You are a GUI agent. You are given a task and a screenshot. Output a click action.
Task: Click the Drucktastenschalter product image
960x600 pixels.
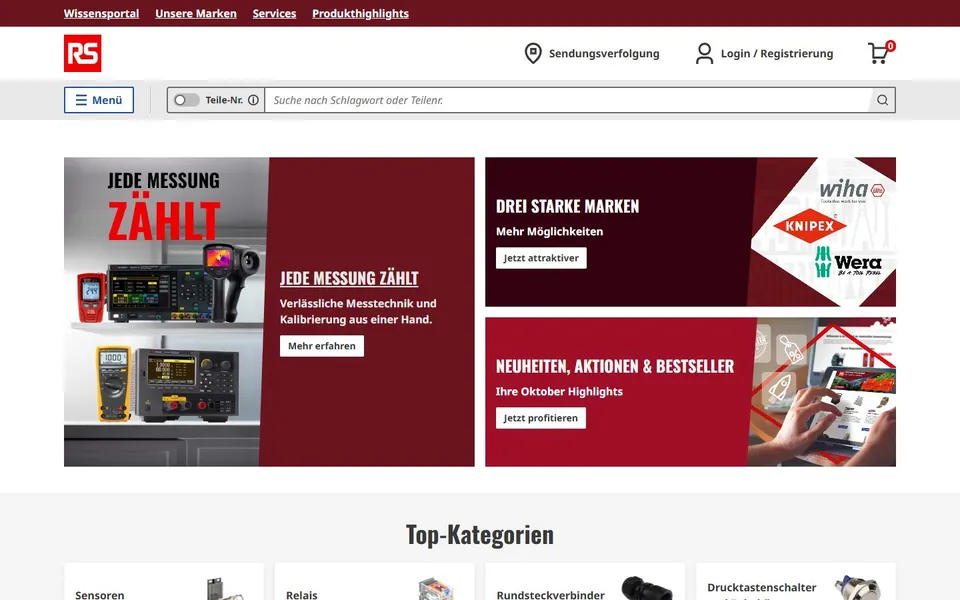858,588
